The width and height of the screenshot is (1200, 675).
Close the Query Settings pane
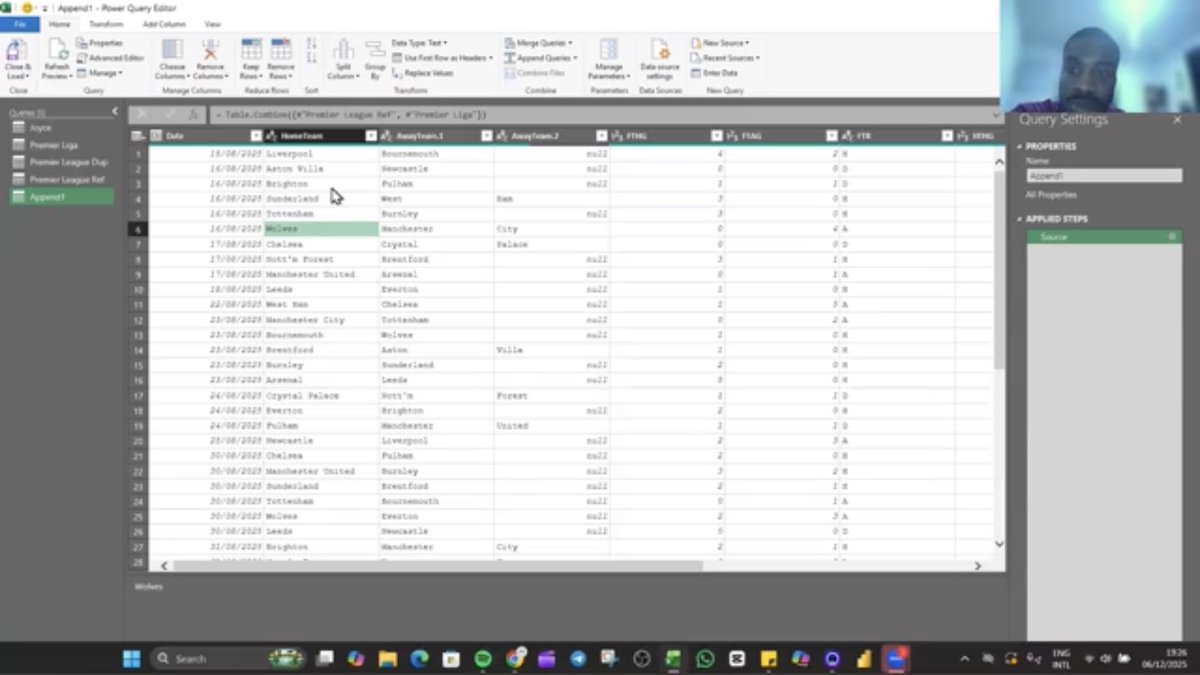[x=1177, y=119]
